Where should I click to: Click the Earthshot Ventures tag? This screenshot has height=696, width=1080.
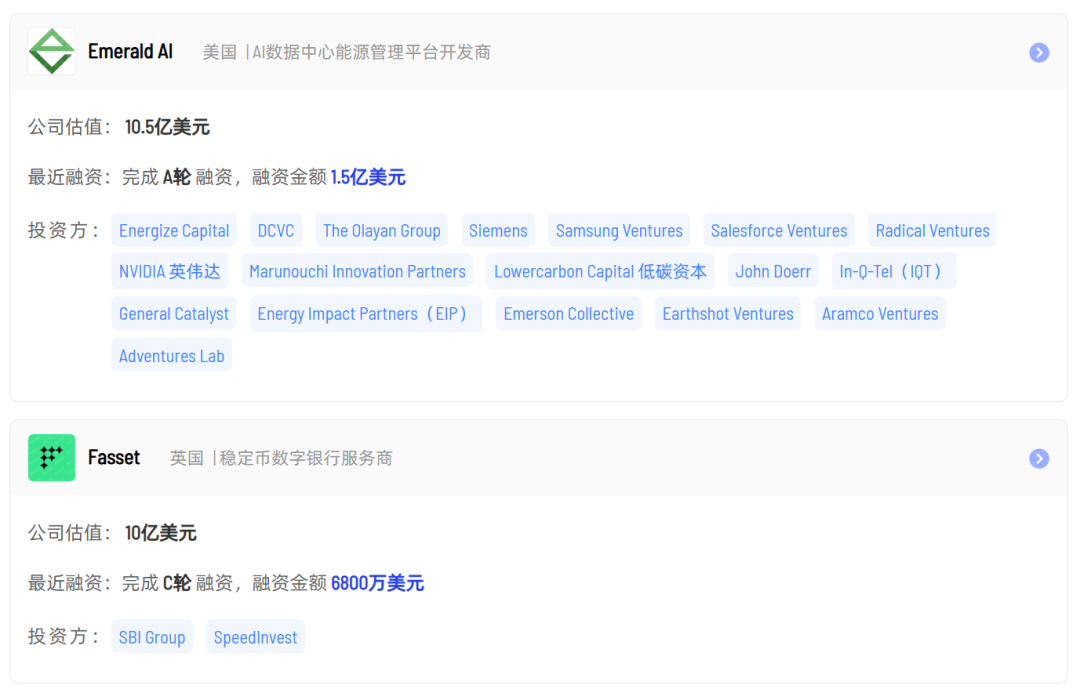point(728,314)
